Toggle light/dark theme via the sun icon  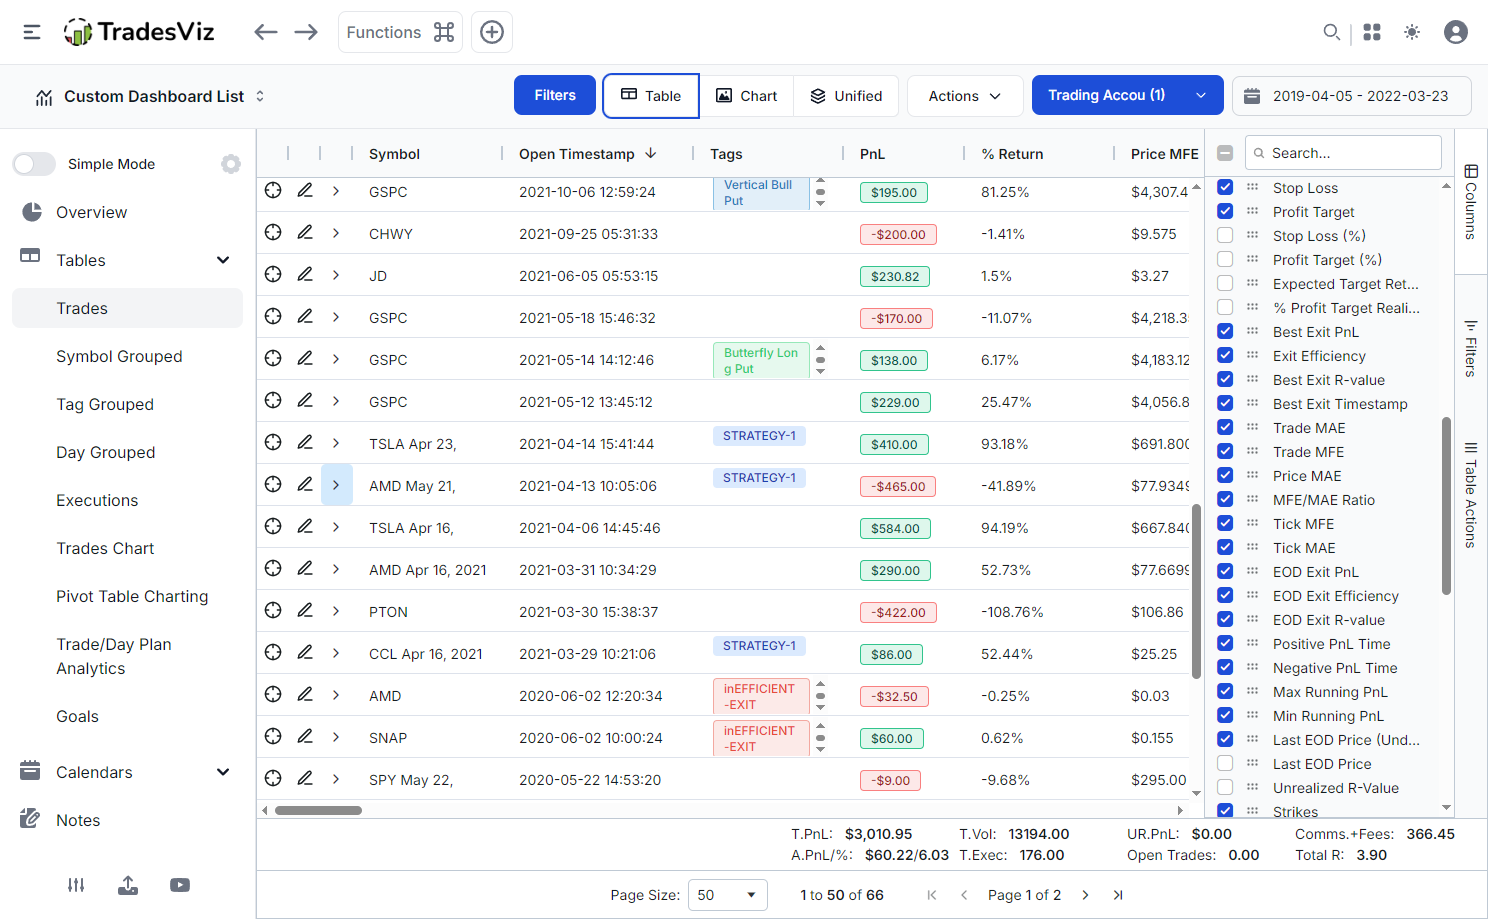pyautogui.click(x=1412, y=31)
